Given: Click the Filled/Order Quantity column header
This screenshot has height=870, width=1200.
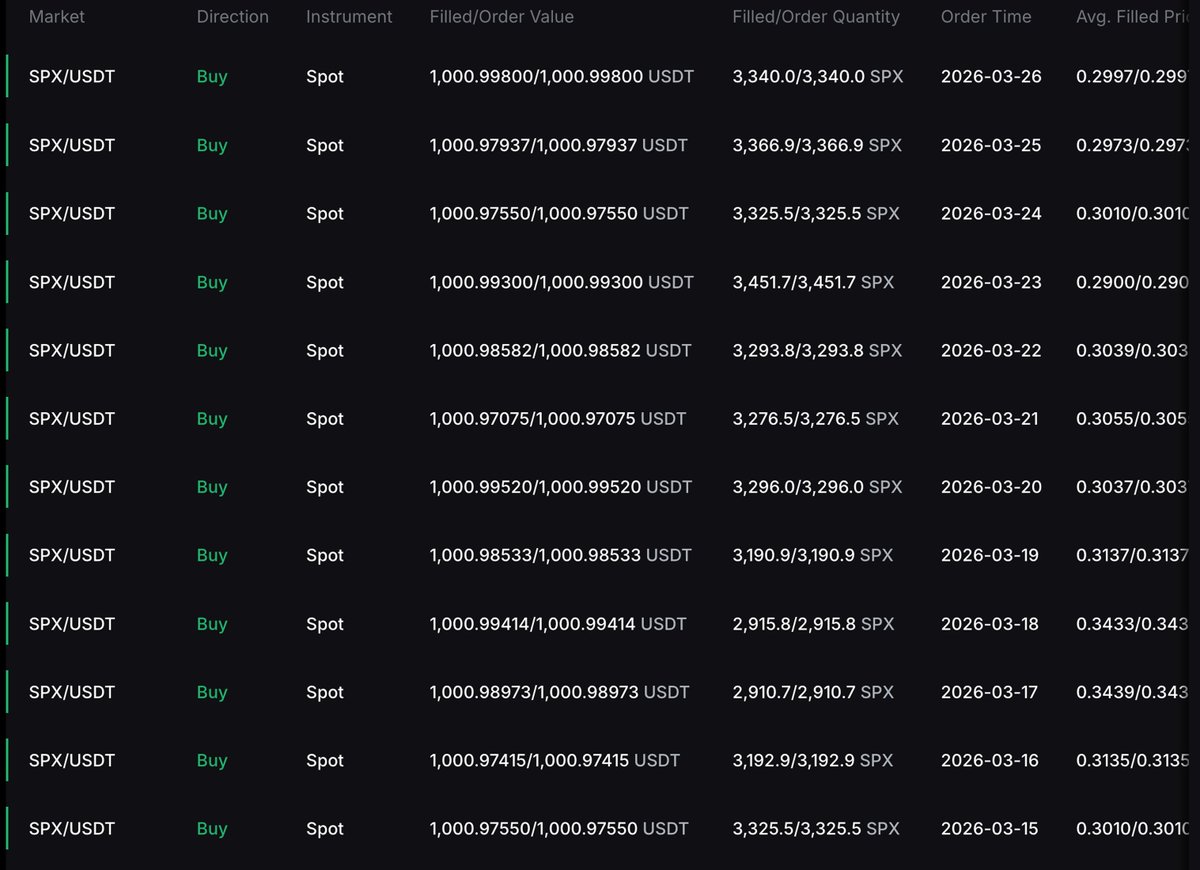Looking at the screenshot, I should tap(816, 16).
